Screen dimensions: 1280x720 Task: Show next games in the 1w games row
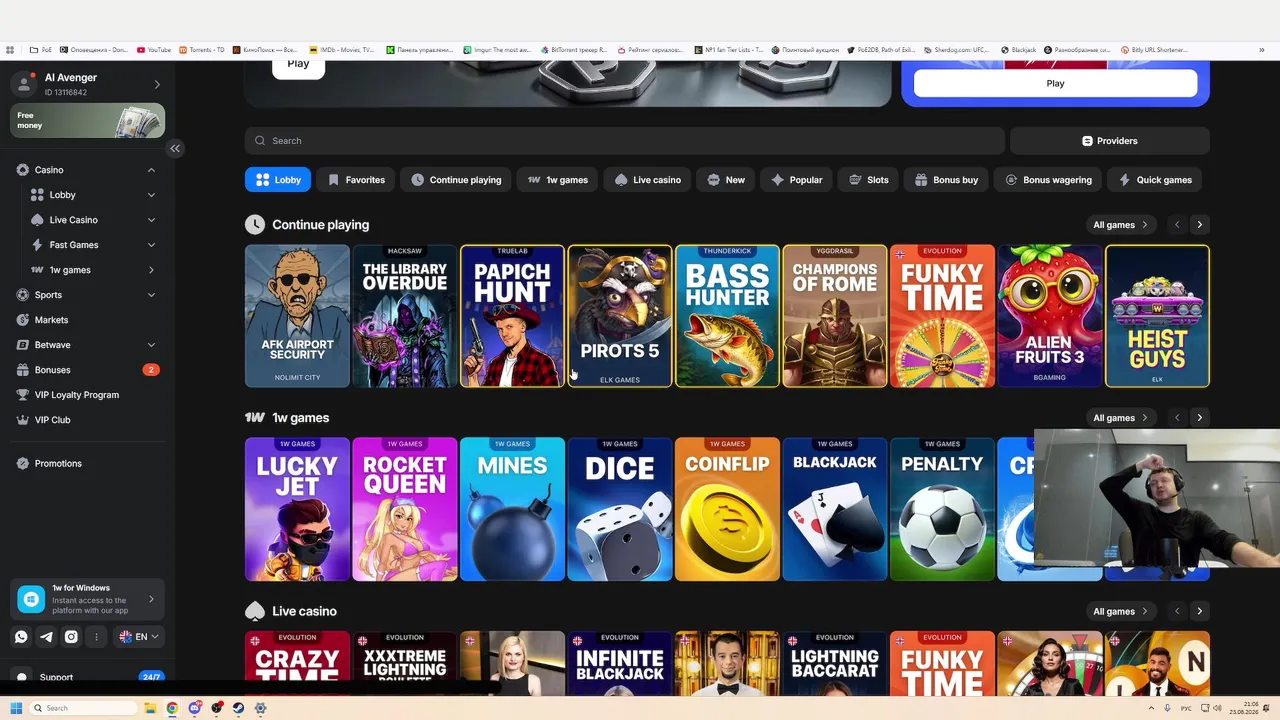tap(1199, 418)
